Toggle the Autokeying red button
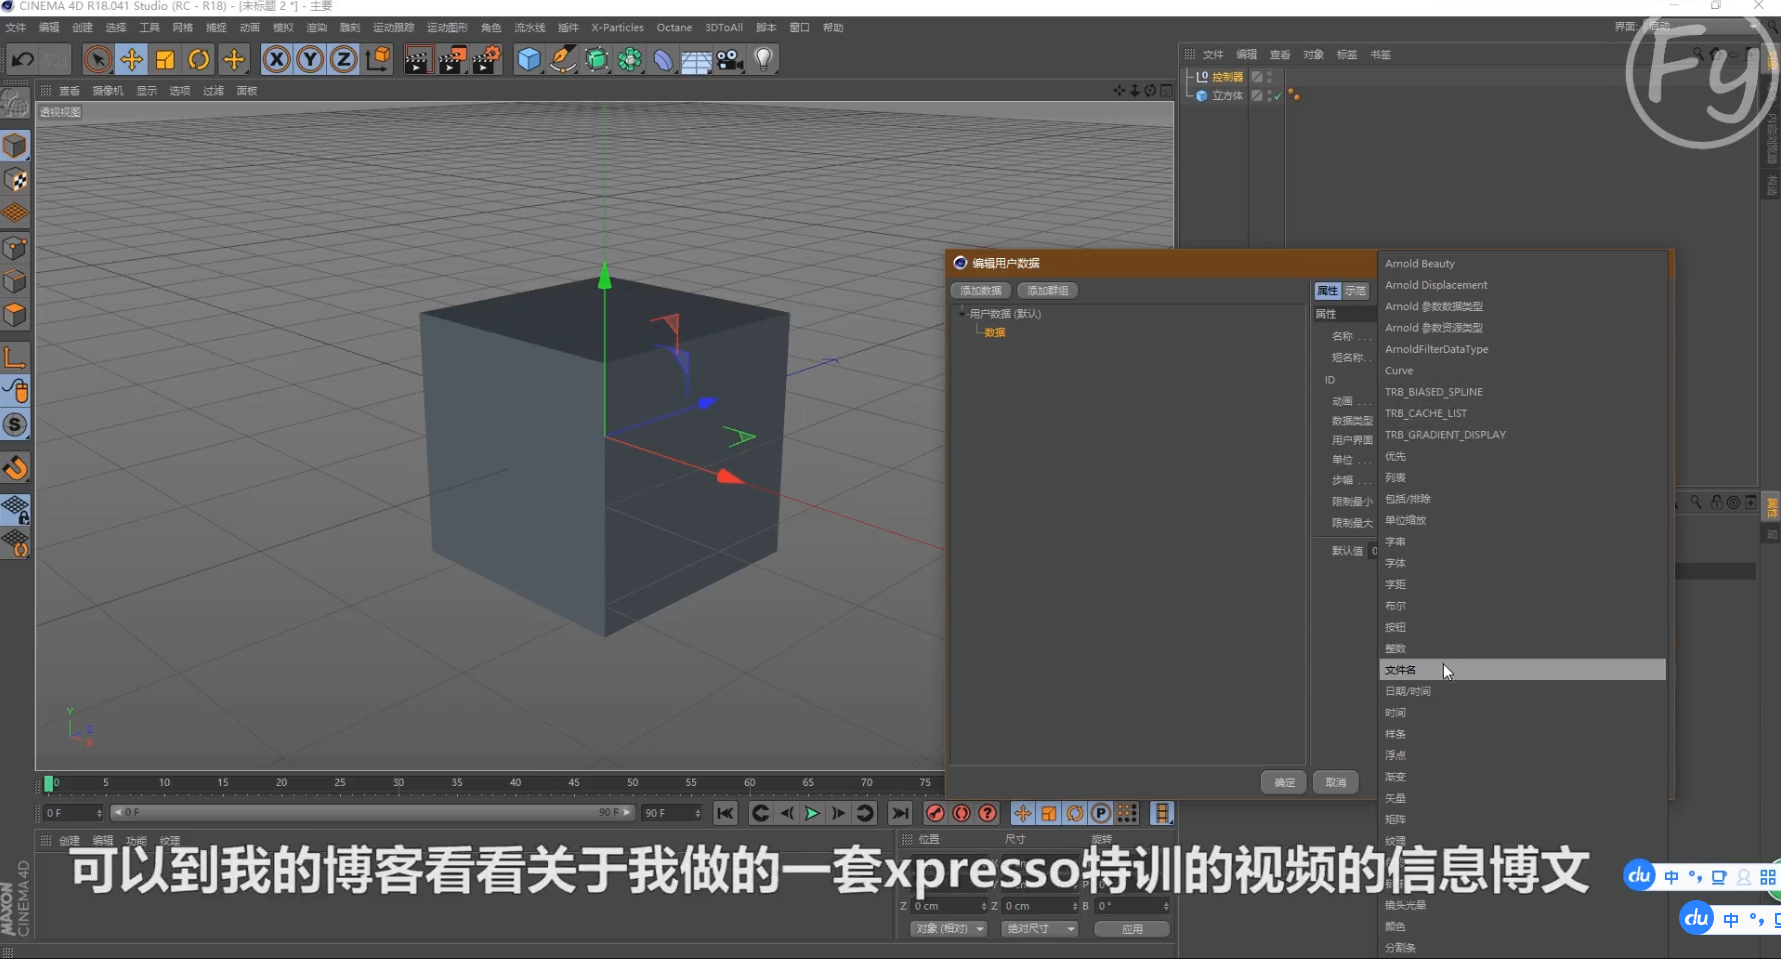 click(x=961, y=813)
